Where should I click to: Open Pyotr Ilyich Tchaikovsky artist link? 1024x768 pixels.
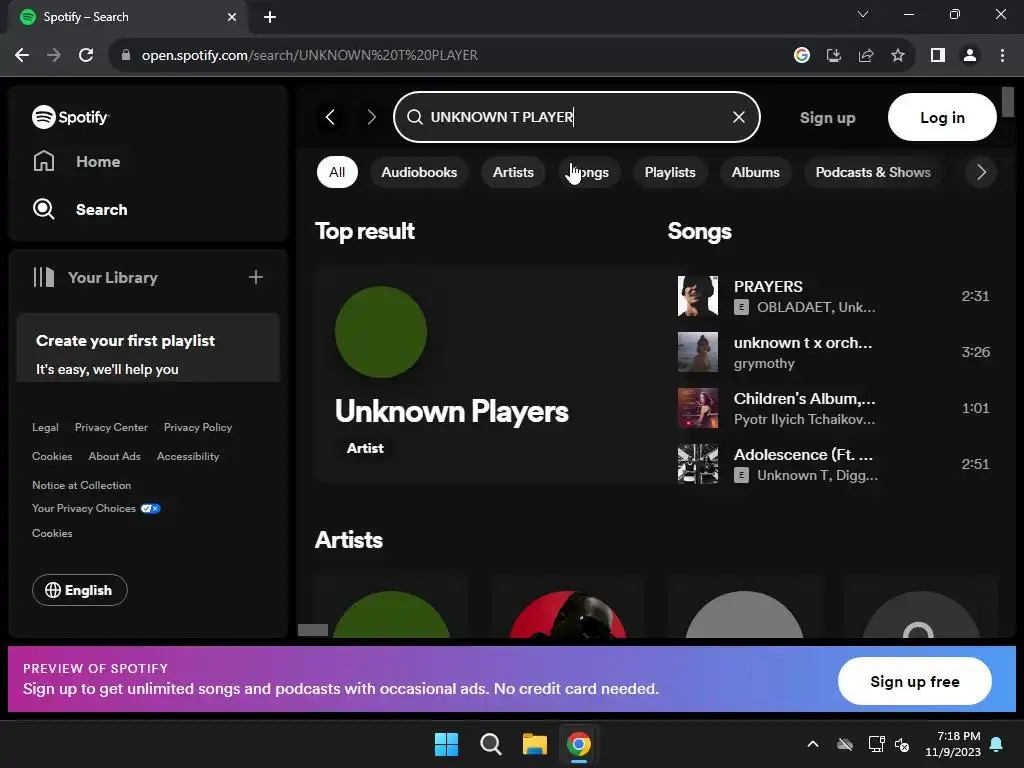(x=804, y=419)
